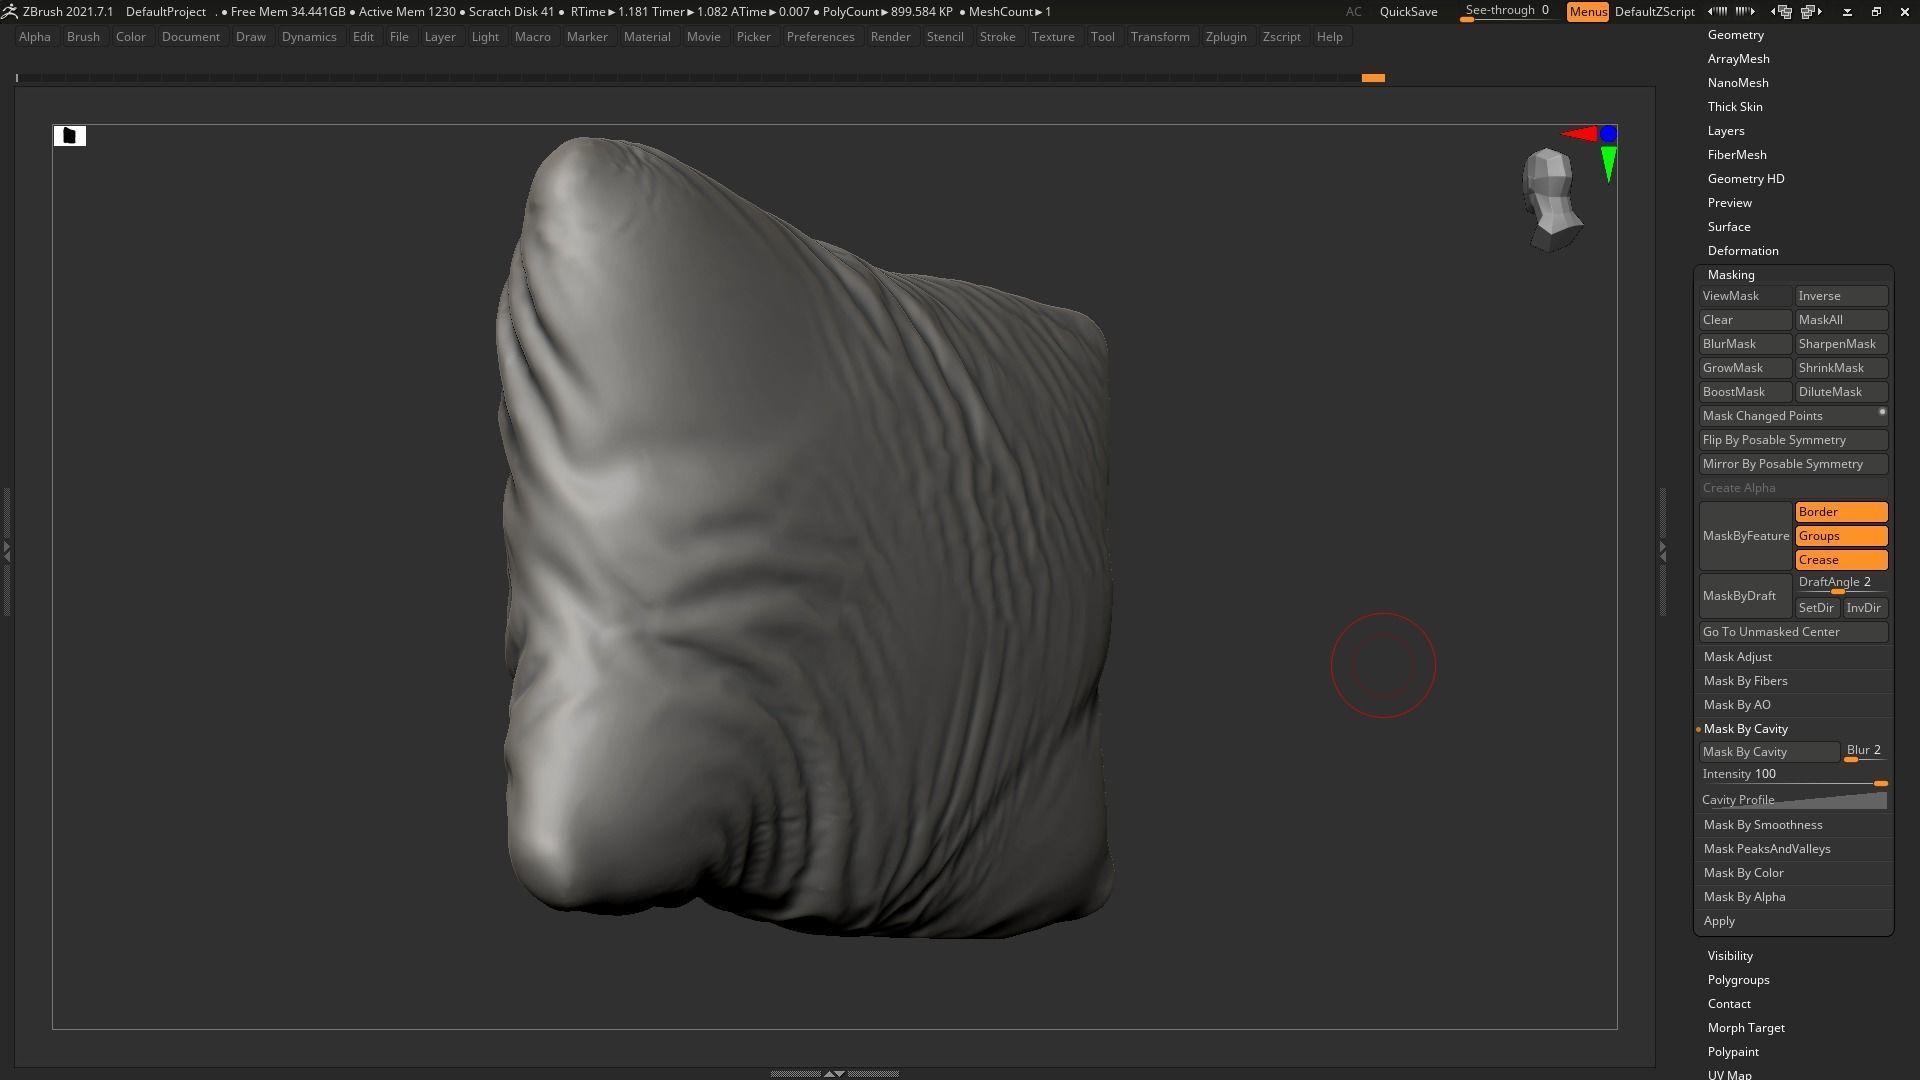The width and height of the screenshot is (1920, 1080).
Task: Expand the Polygroups sub-palette
Action: tap(1738, 980)
